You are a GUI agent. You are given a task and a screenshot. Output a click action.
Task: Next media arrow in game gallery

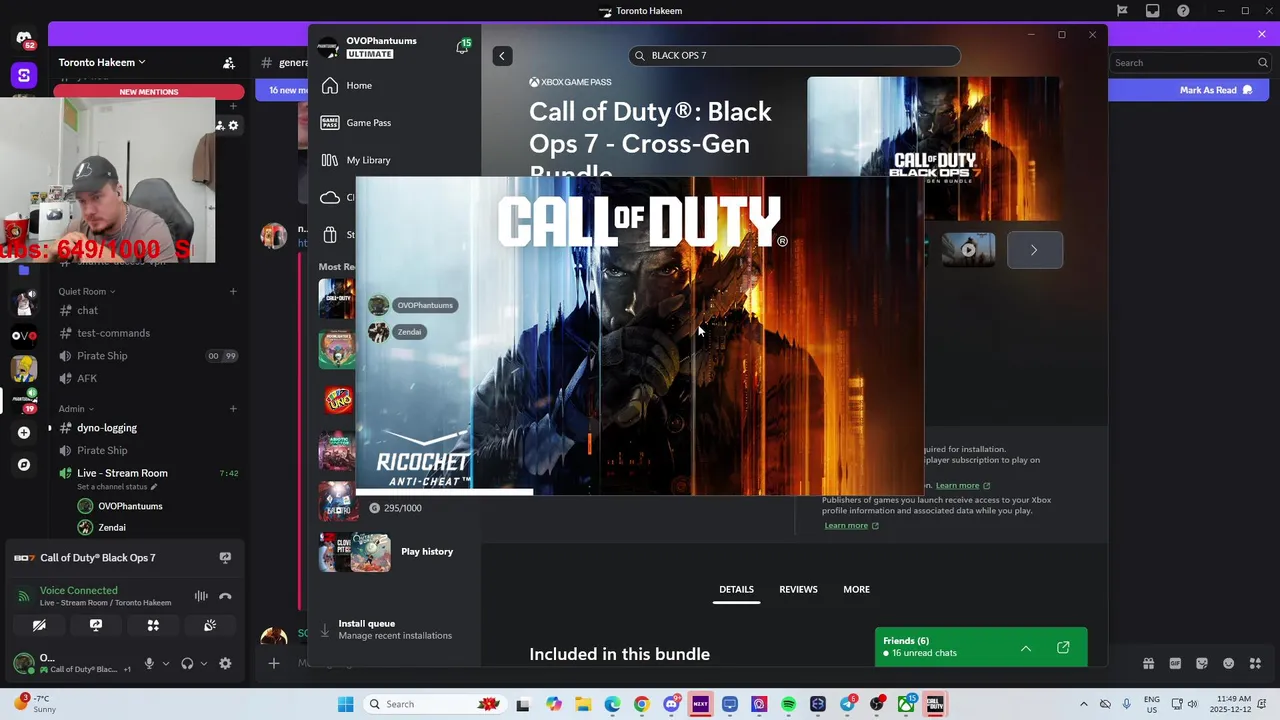(x=1034, y=250)
